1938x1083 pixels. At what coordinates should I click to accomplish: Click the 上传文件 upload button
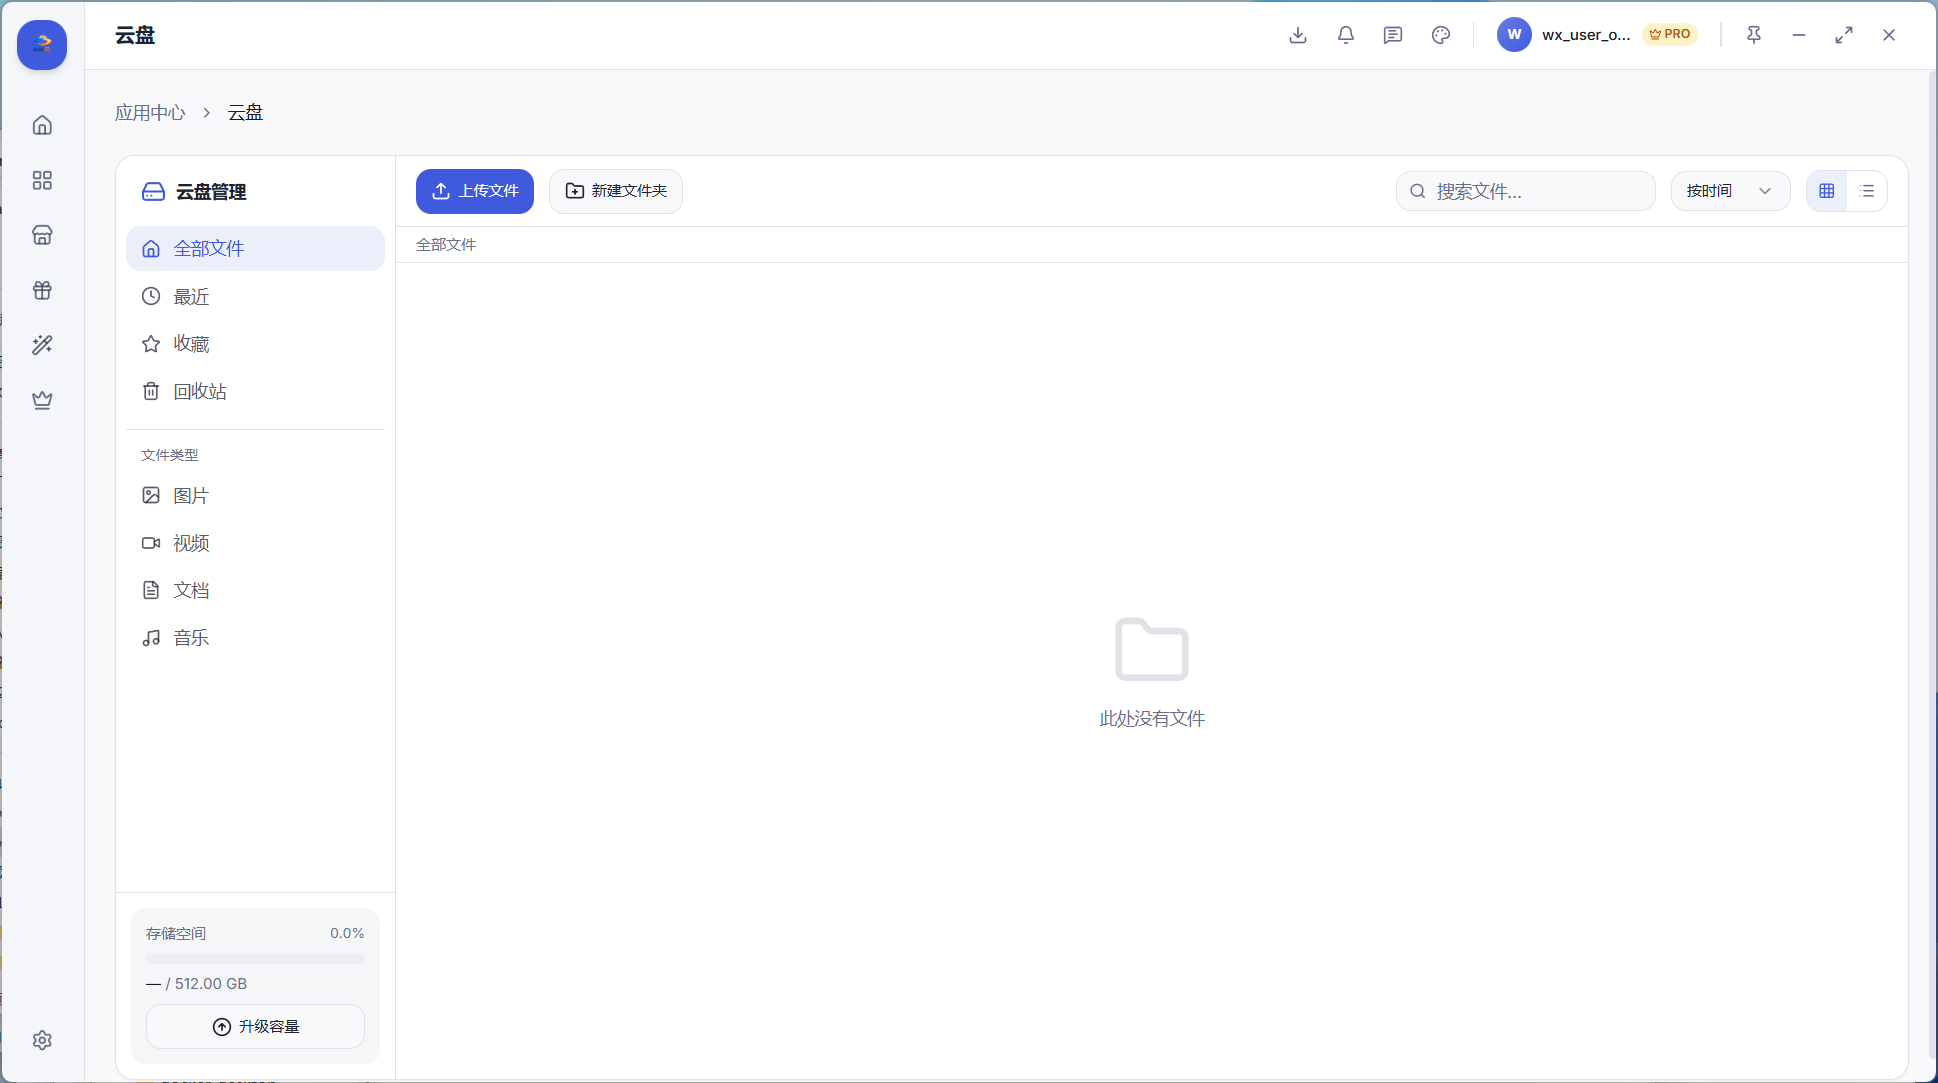tap(475, 191)
